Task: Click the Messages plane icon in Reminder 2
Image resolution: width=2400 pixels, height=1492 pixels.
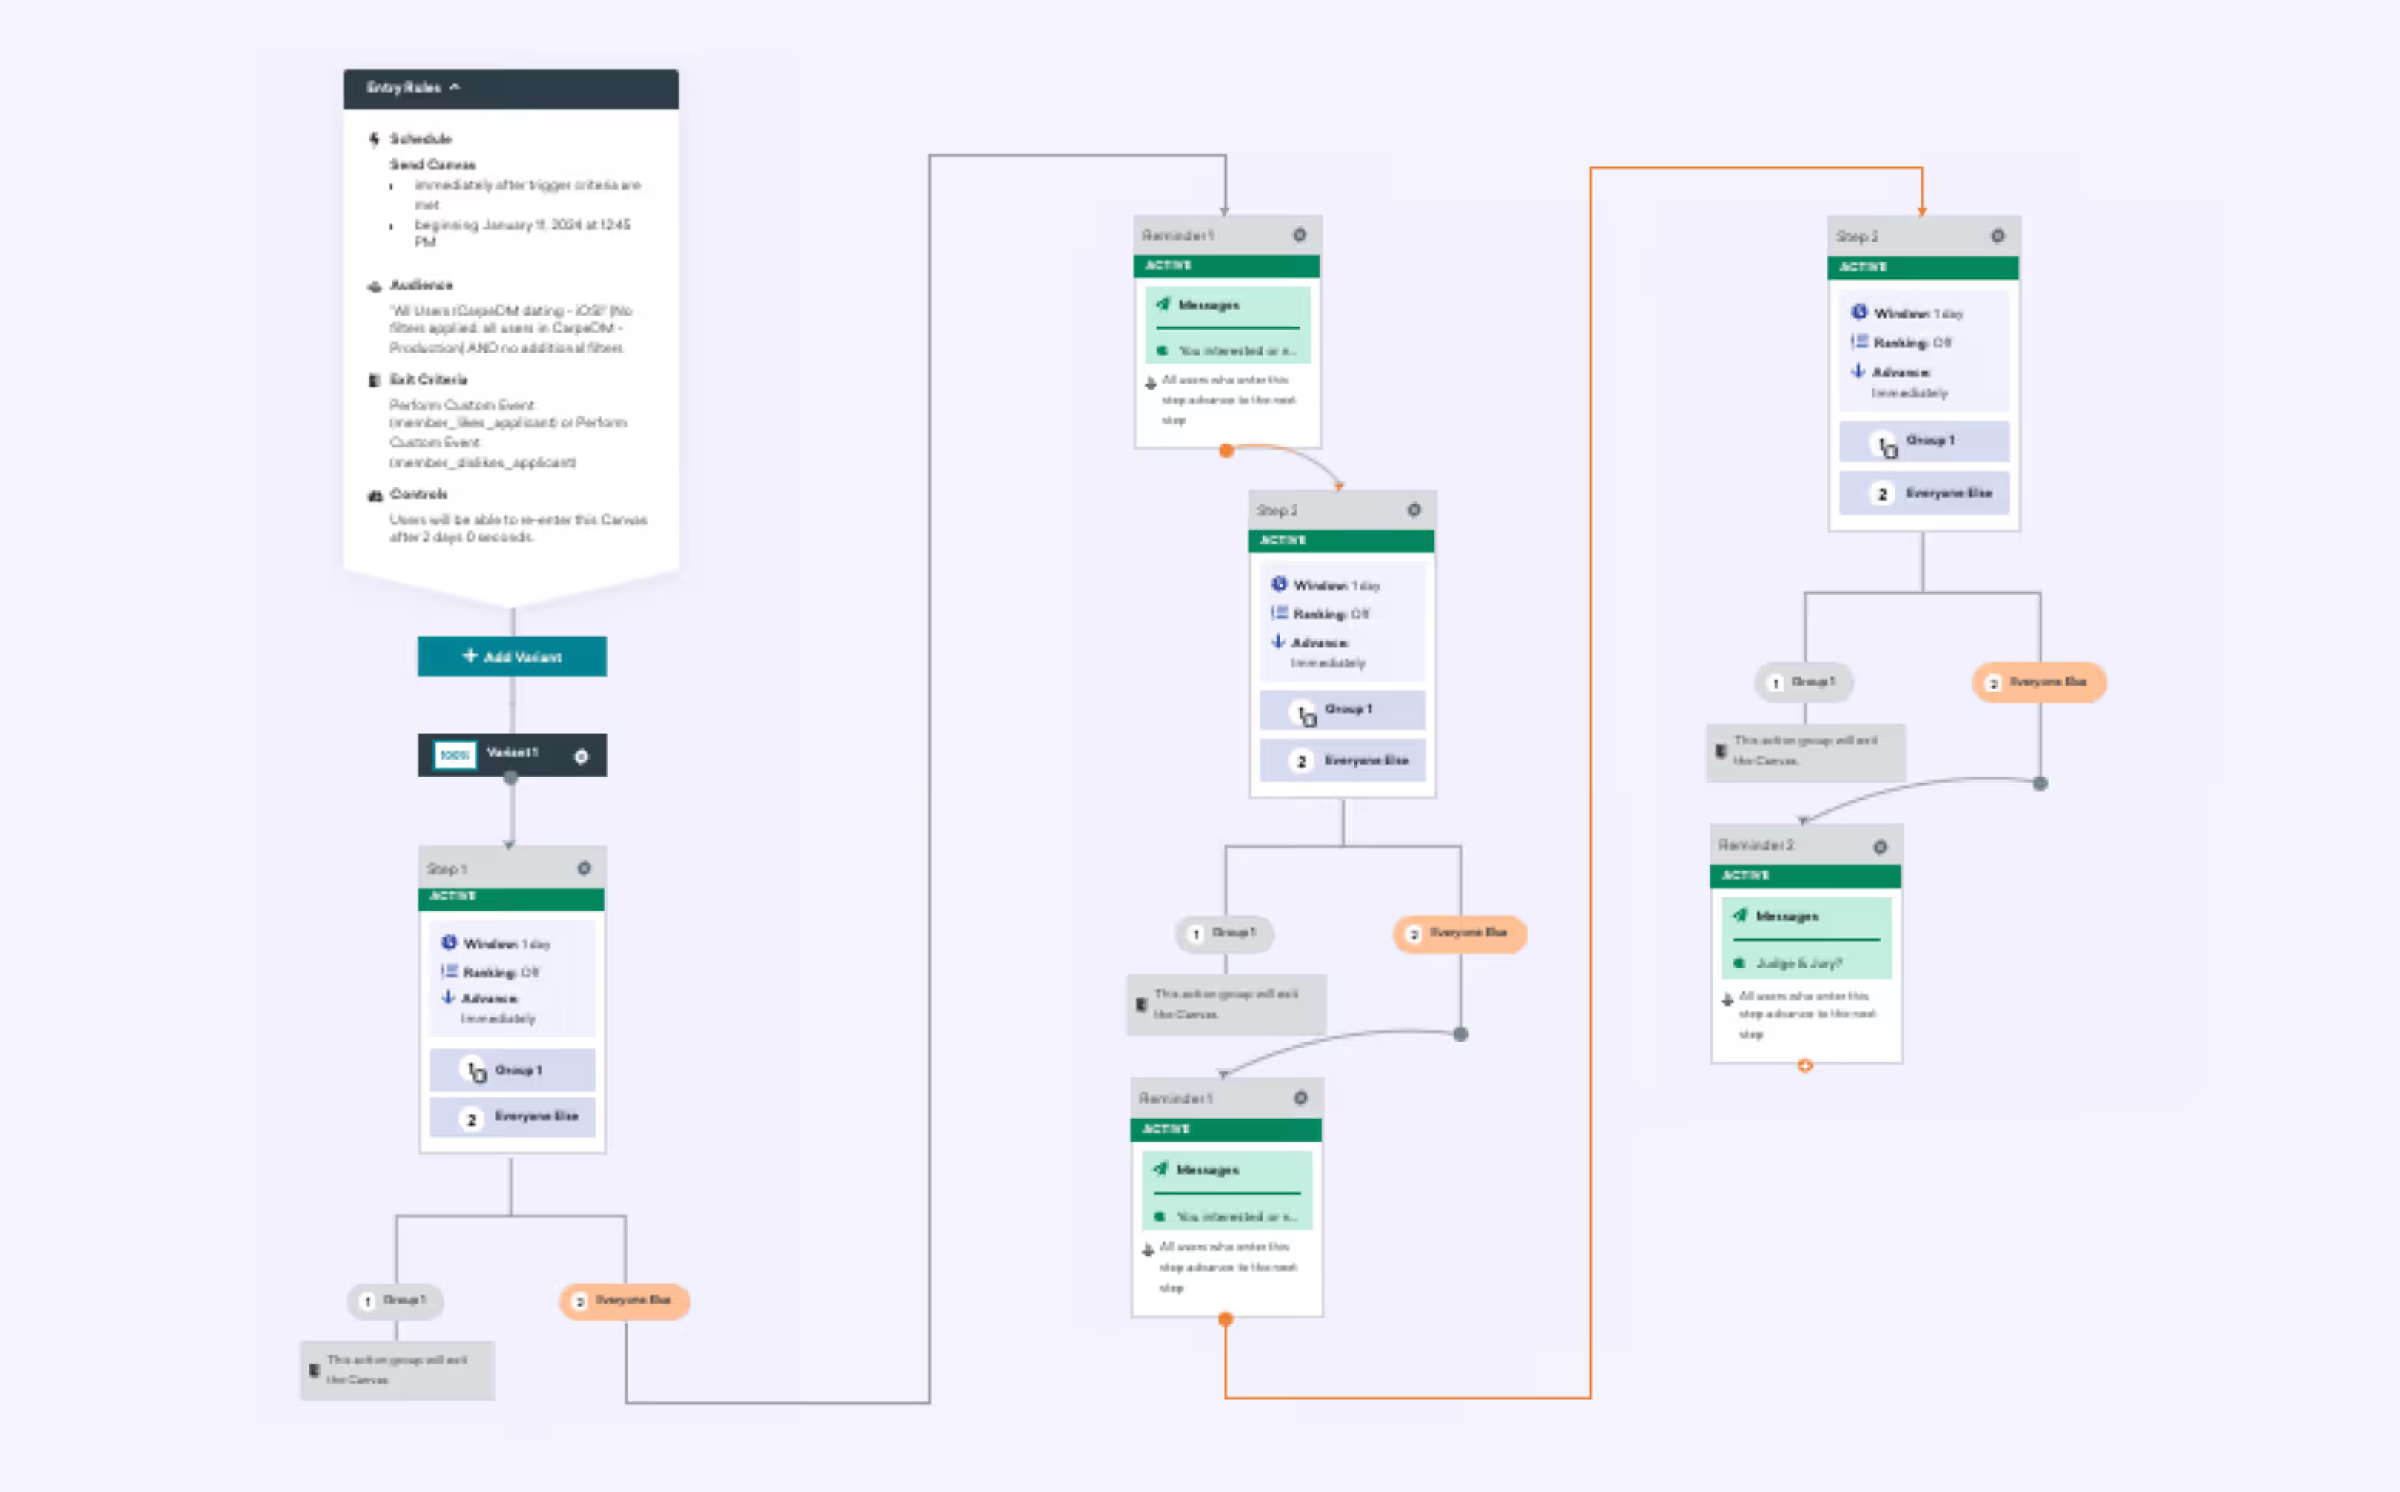Action: click(1741, 915)
